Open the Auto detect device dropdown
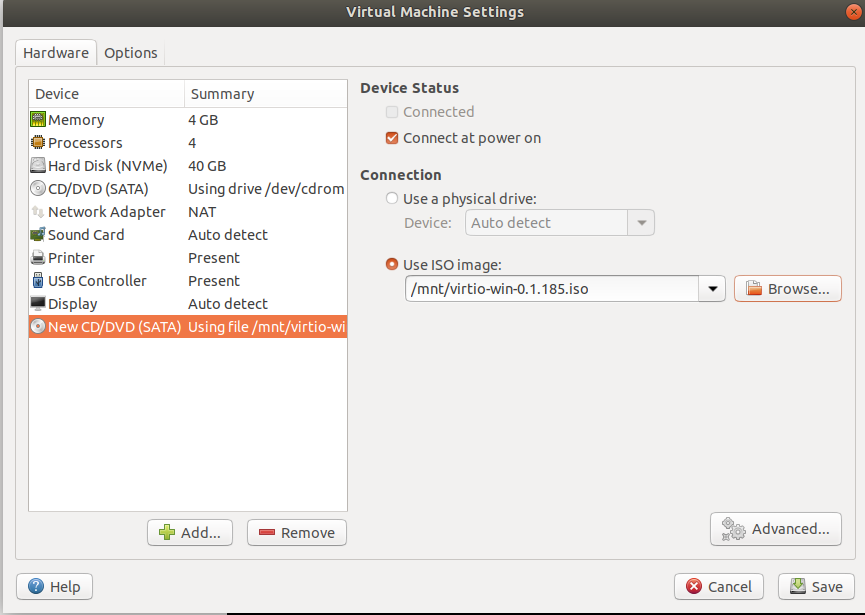 pyautogui.click(x=641, y=223)
